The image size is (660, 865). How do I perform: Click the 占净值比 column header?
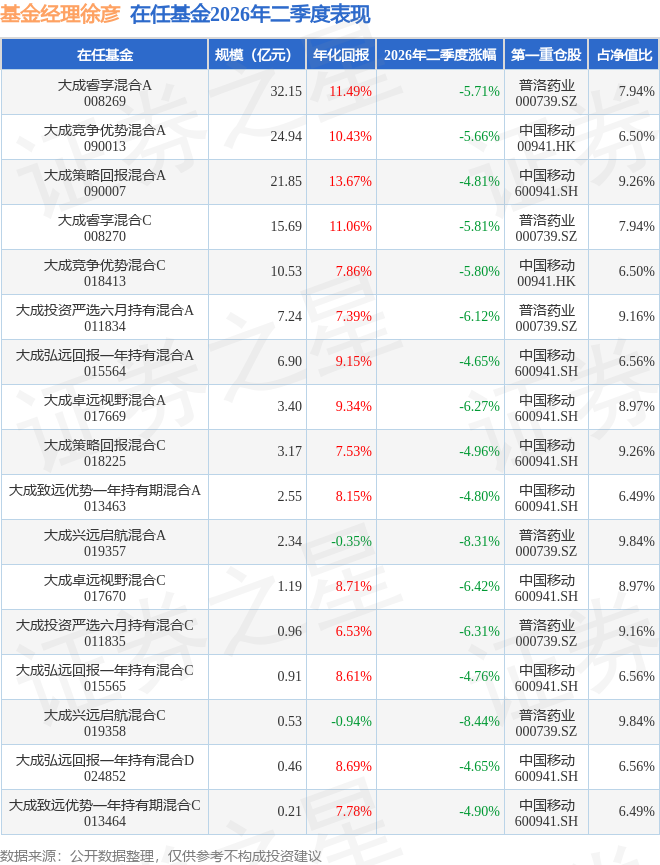tap(624, 55)
